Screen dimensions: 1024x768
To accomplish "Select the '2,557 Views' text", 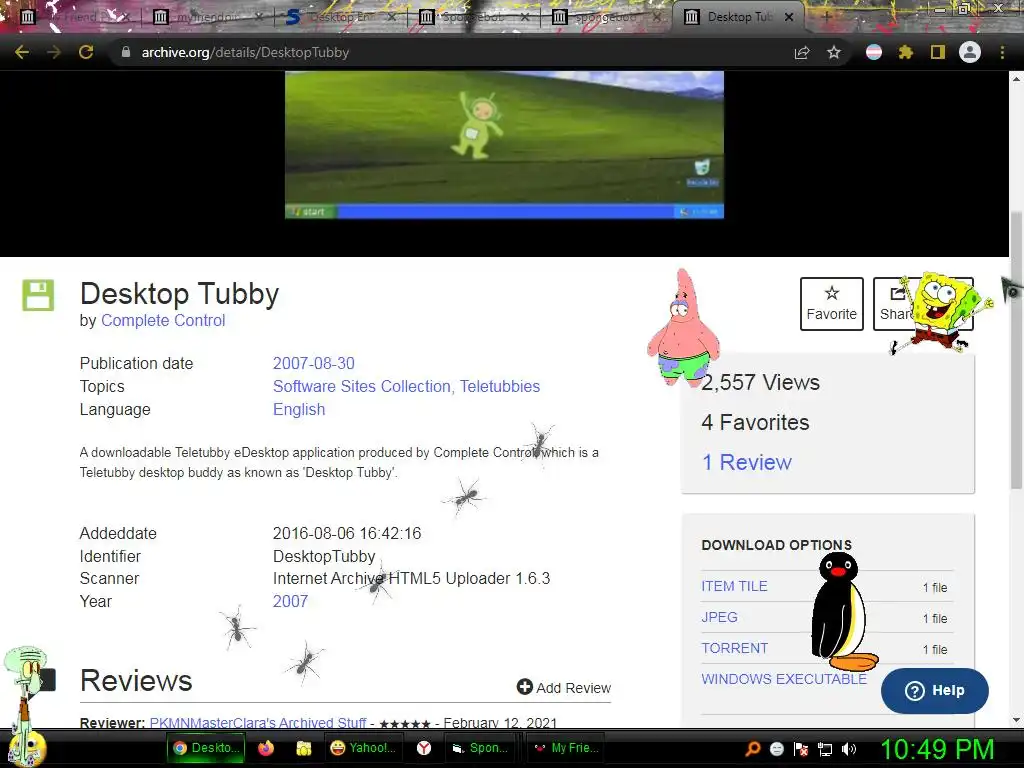I will point(760,383).
